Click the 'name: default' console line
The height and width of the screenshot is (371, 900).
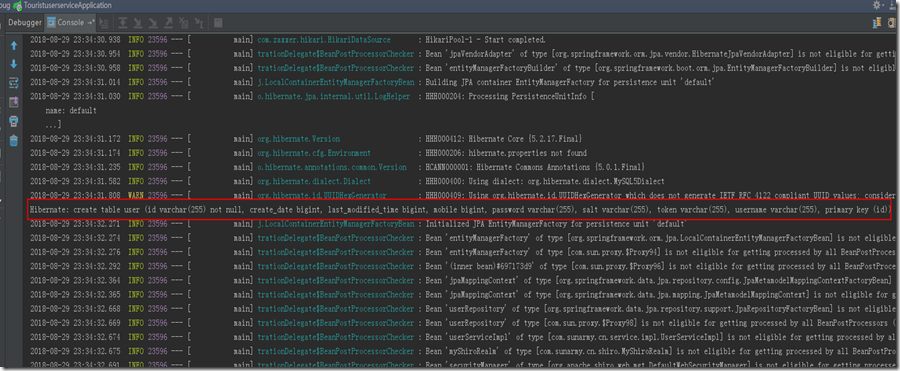(x=71, y=110)
